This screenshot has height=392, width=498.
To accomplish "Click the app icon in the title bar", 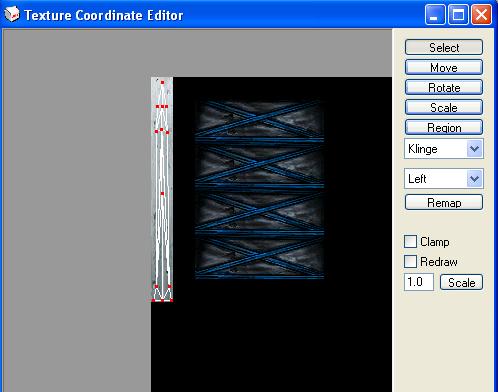I will [12, 14].
